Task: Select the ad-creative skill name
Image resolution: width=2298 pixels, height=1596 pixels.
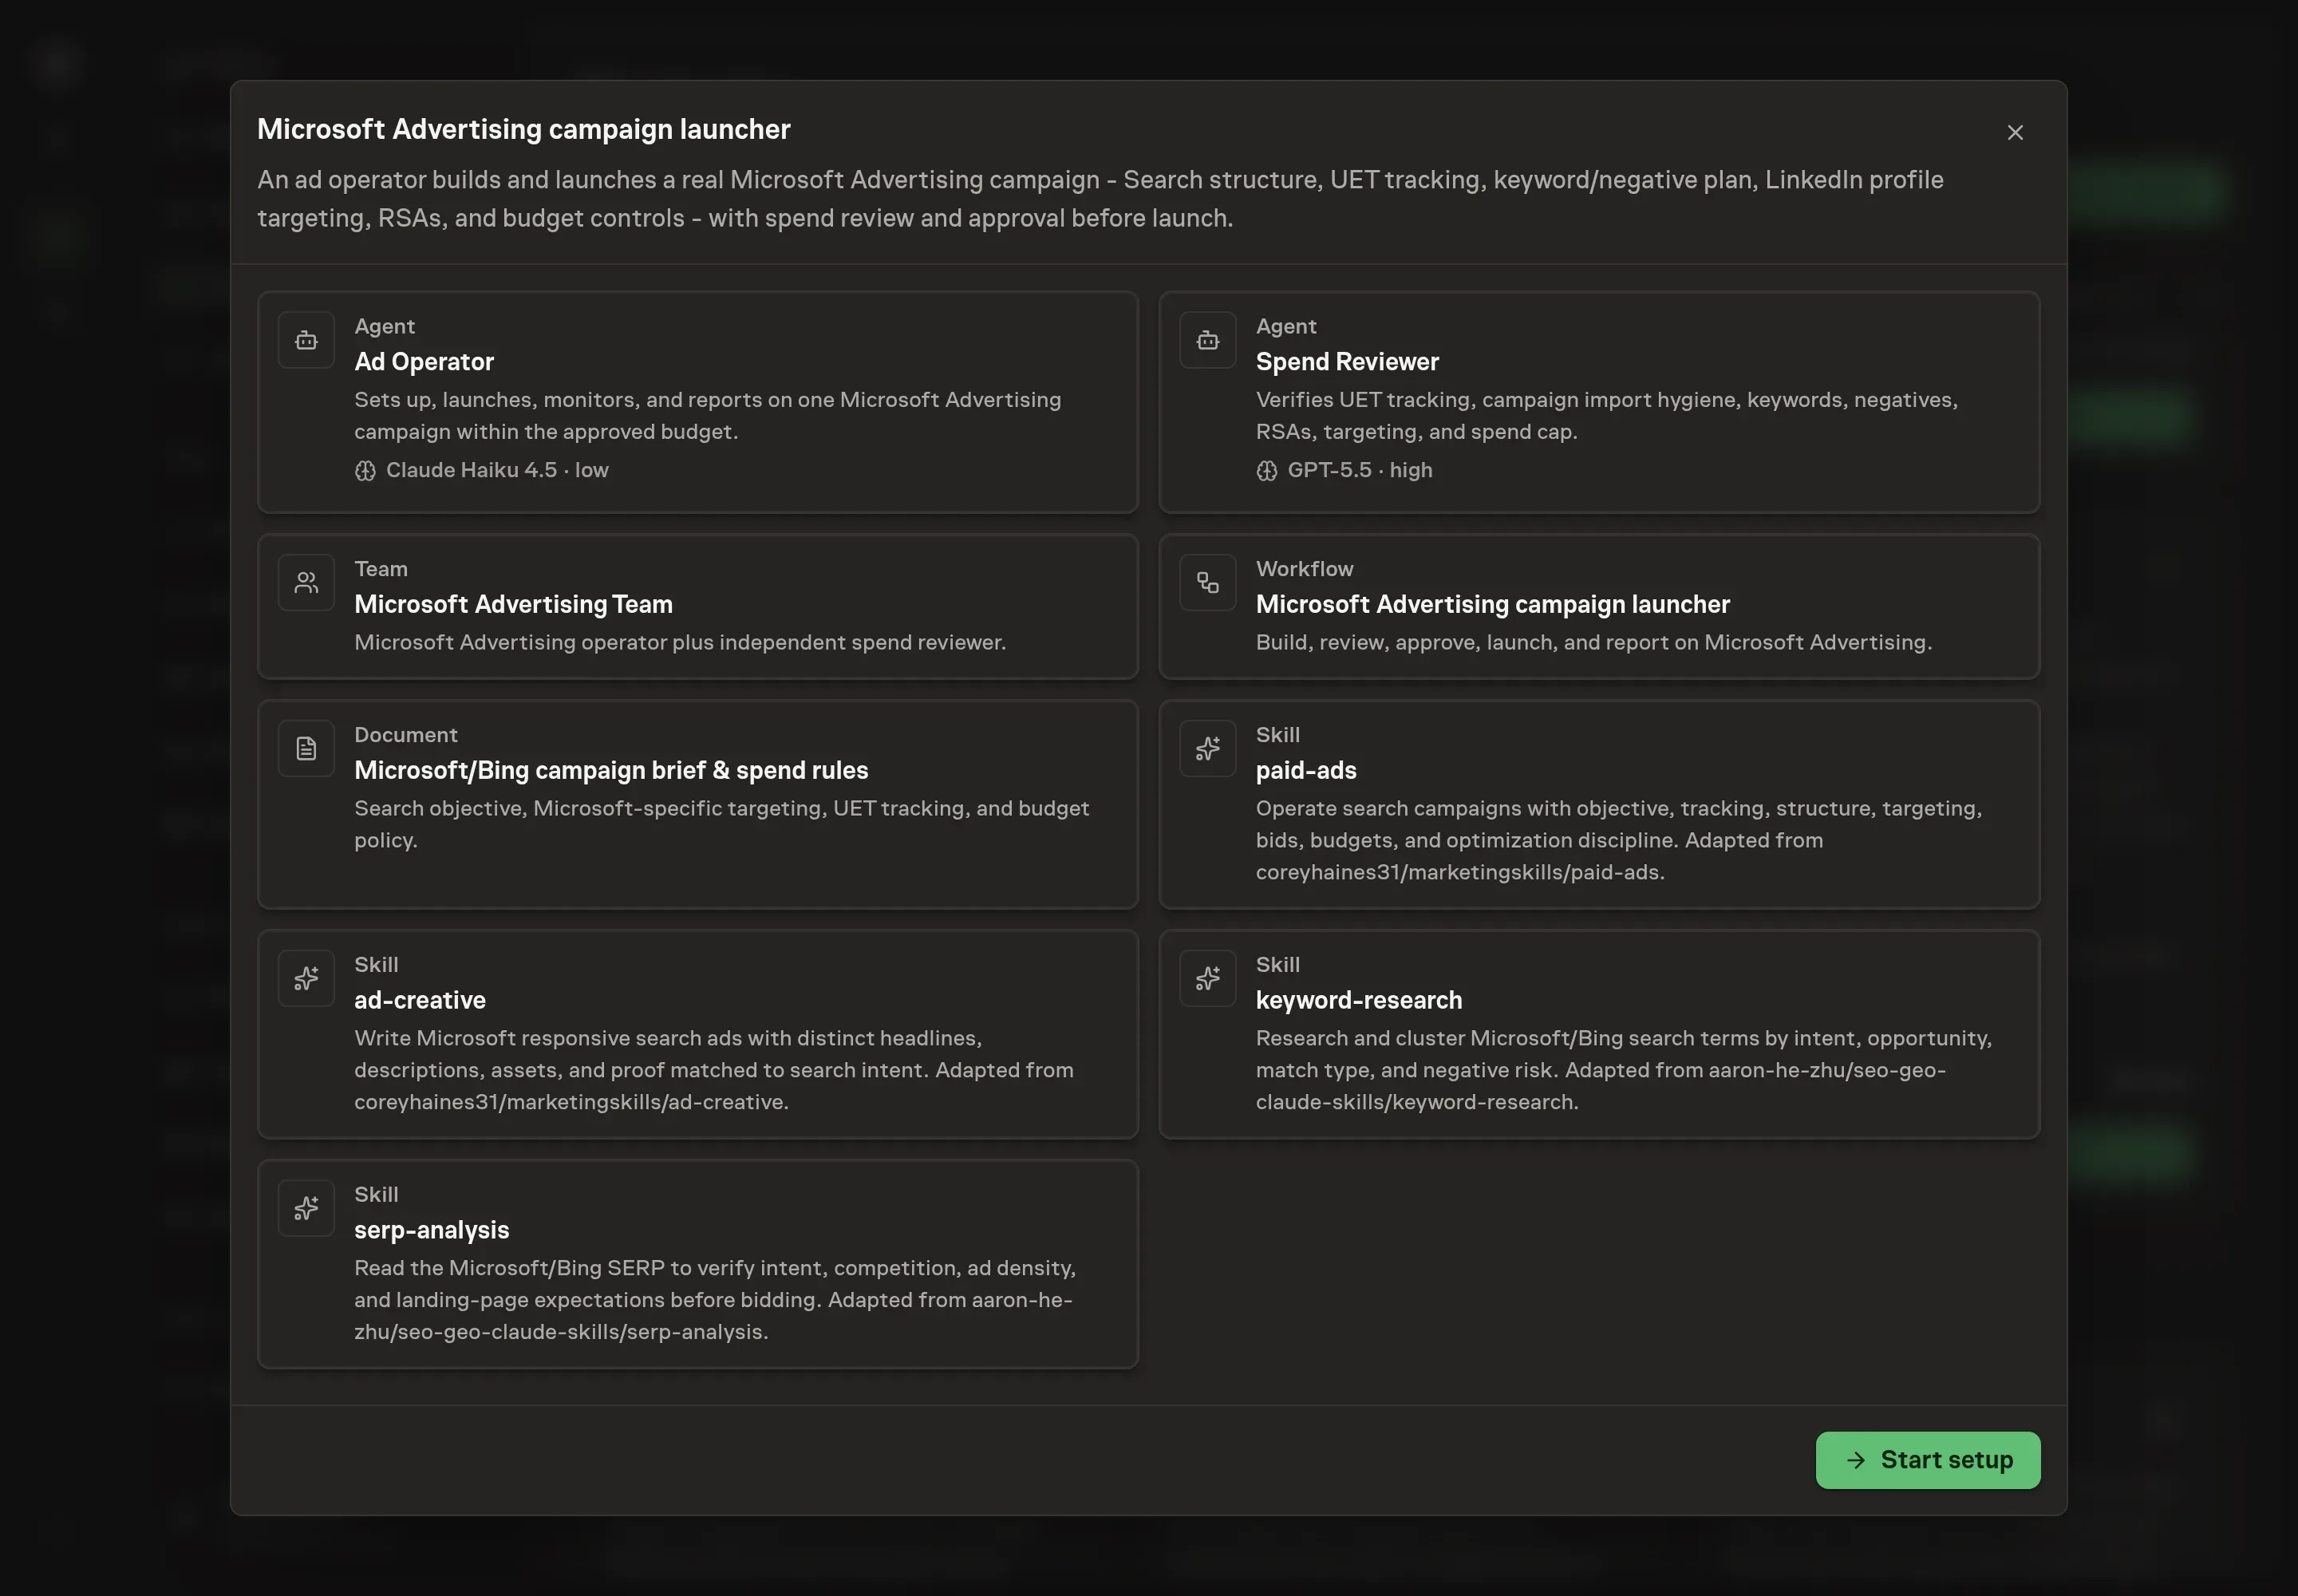Action: tap(420, 1000)
